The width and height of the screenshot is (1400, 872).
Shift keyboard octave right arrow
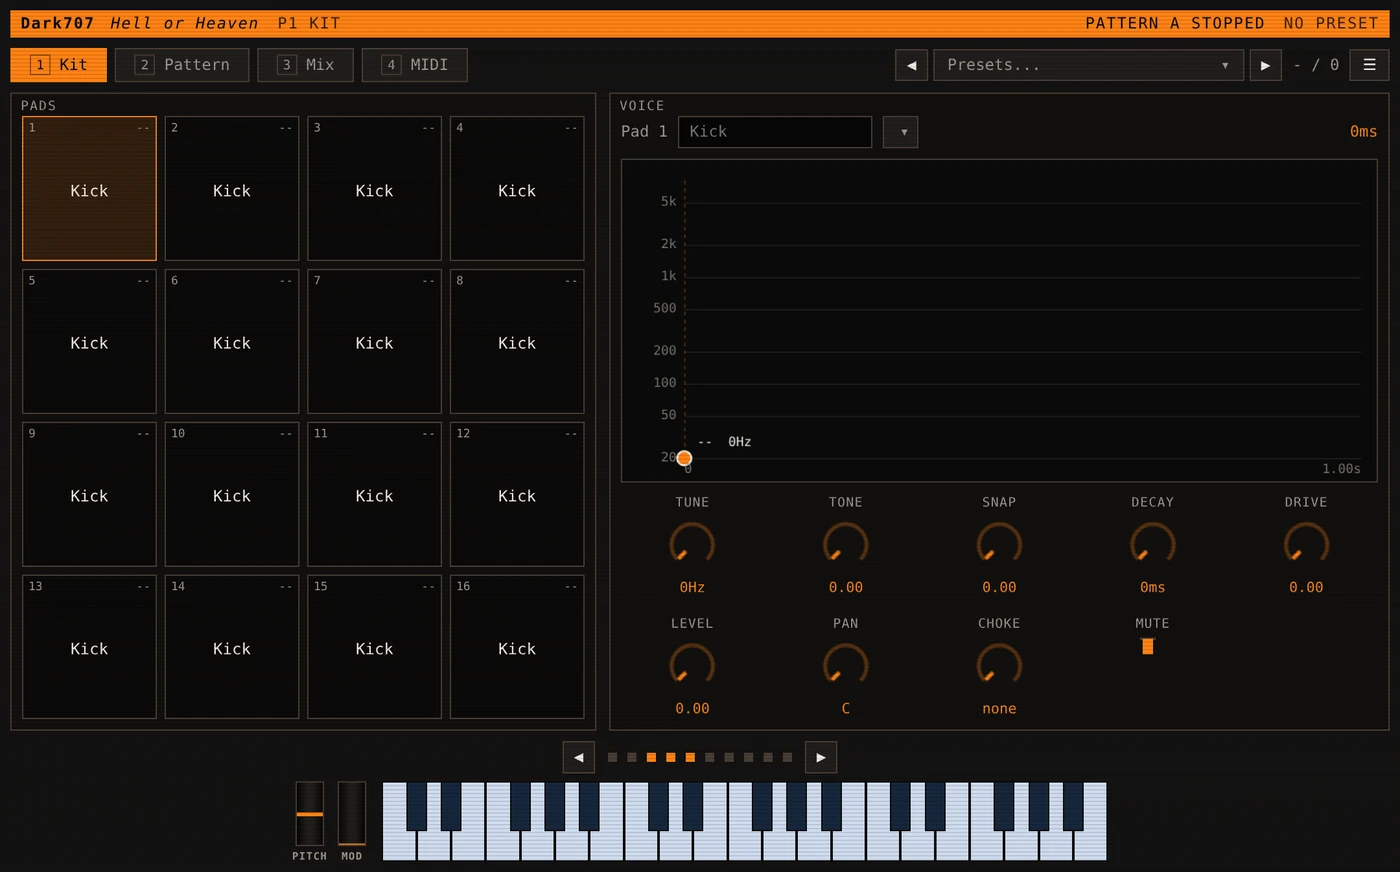821,757
